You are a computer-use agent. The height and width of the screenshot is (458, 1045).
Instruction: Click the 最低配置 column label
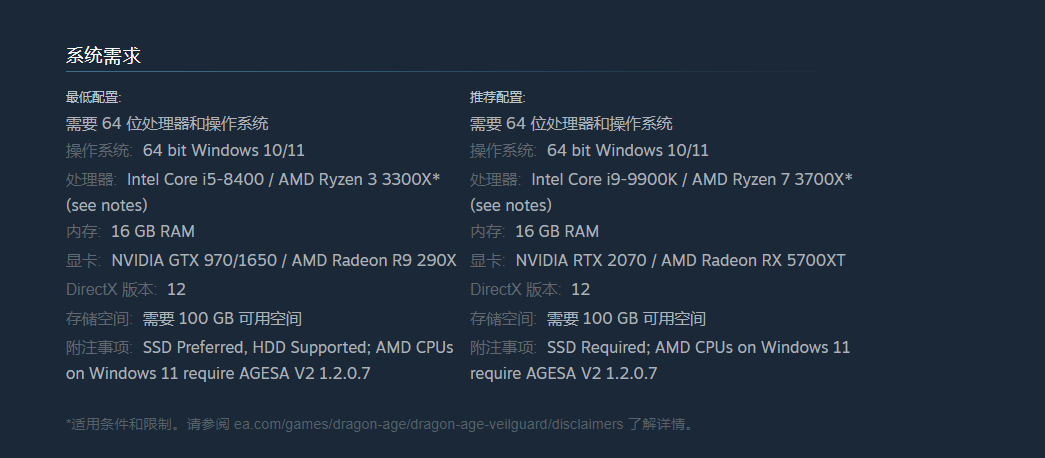(93, 97)
